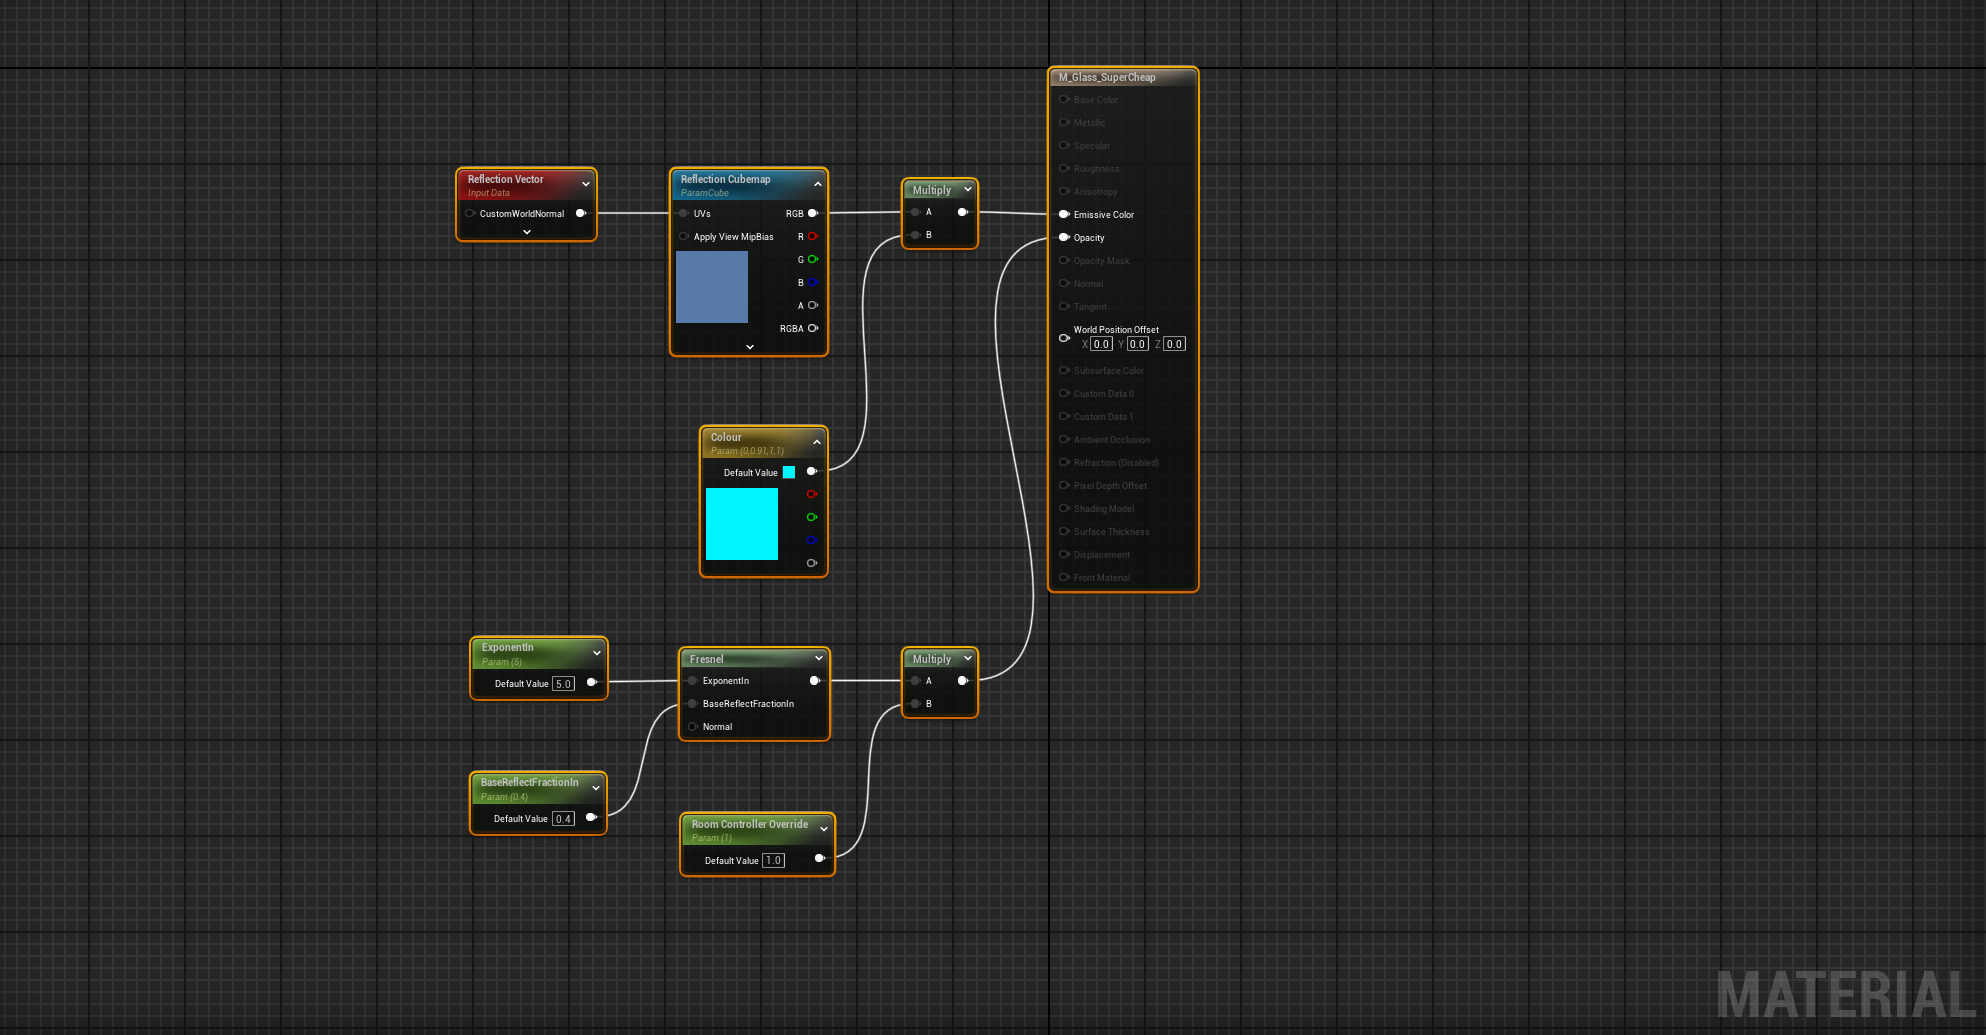Click the small cyan Default Value swatch

[x=789, y=472]
